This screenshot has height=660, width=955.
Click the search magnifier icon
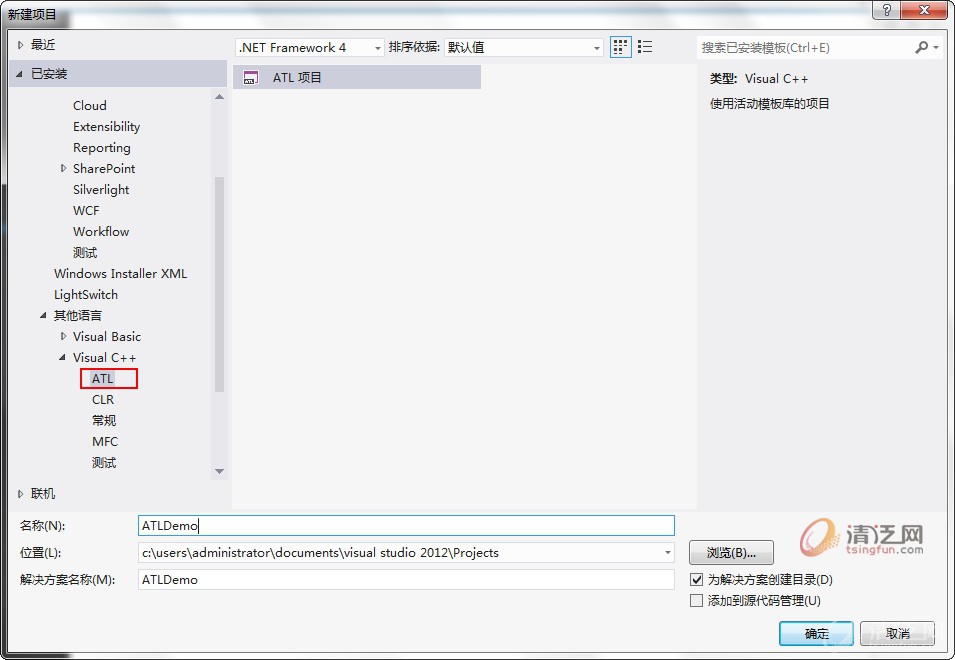coord(921,47)
